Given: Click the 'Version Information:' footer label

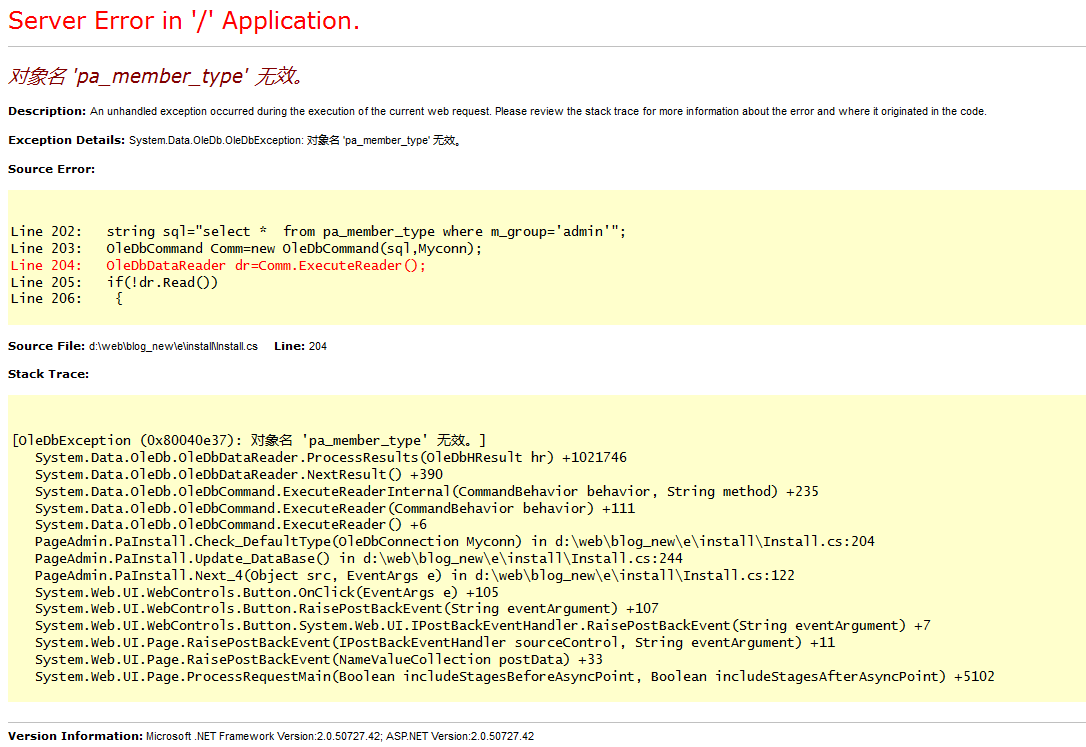Looking at the screenshot, I should [x=75, y=736].
